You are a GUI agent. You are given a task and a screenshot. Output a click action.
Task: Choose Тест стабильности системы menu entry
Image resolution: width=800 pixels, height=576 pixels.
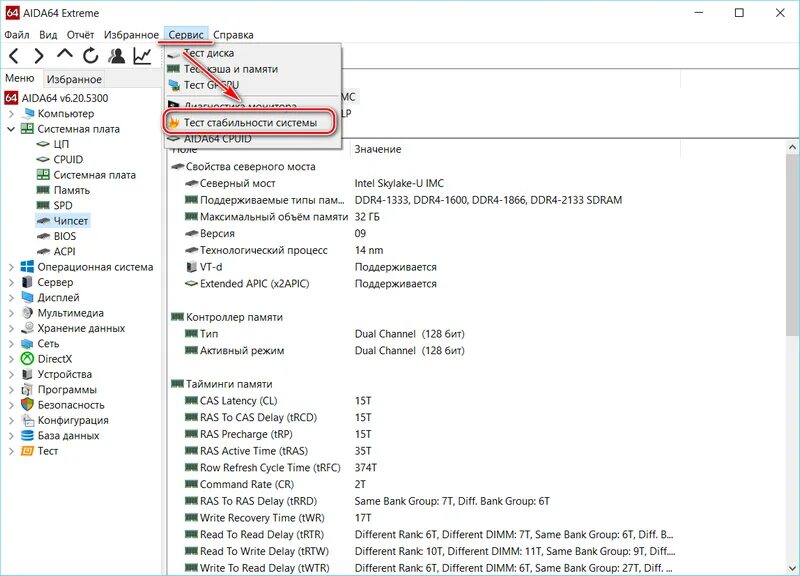[x=250, y=122]
